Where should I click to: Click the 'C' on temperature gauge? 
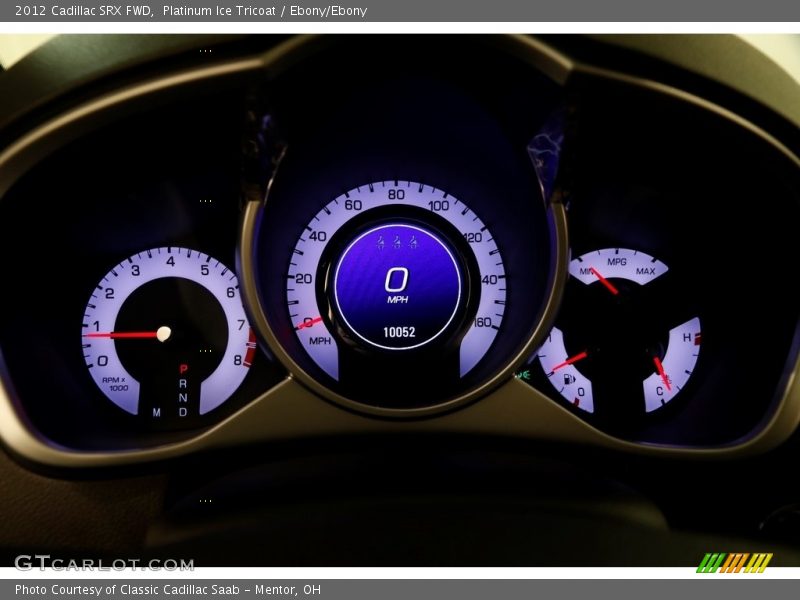coord(659,391)
